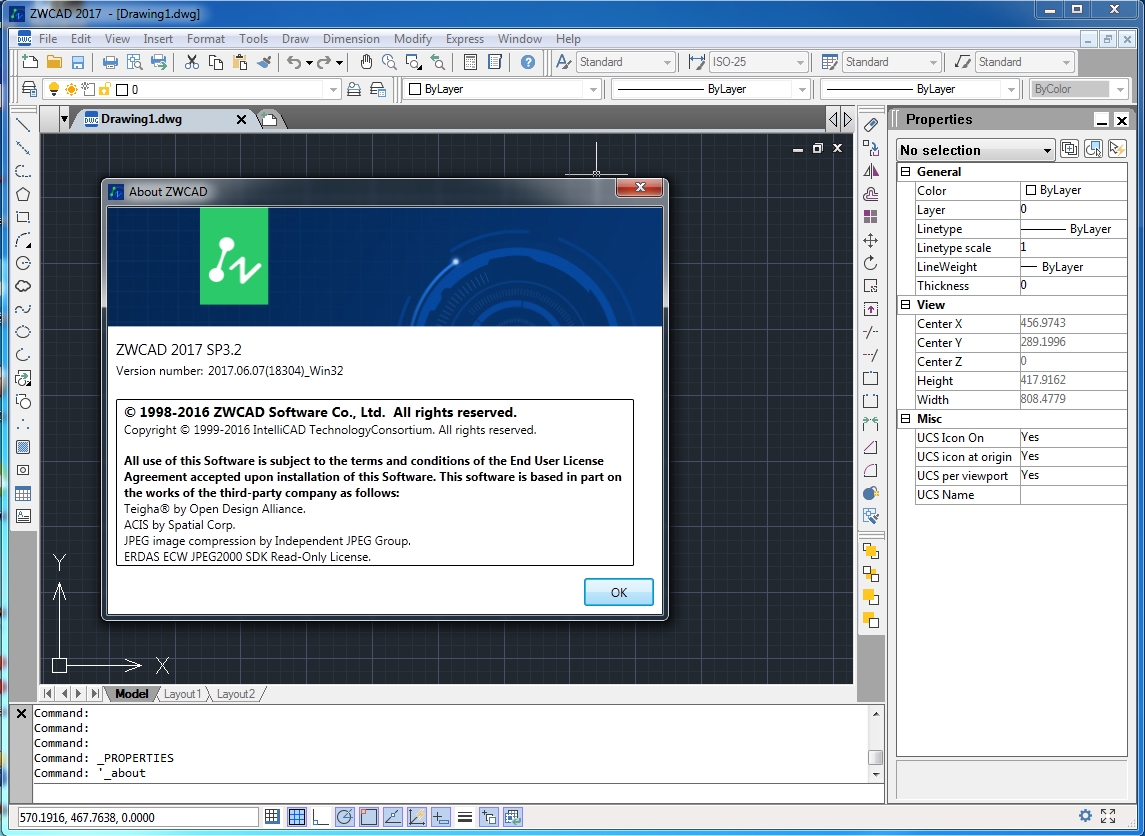1145x836 pixels.
Task: Toggle Object Snap Tracking in status bar
Action: 392,817
